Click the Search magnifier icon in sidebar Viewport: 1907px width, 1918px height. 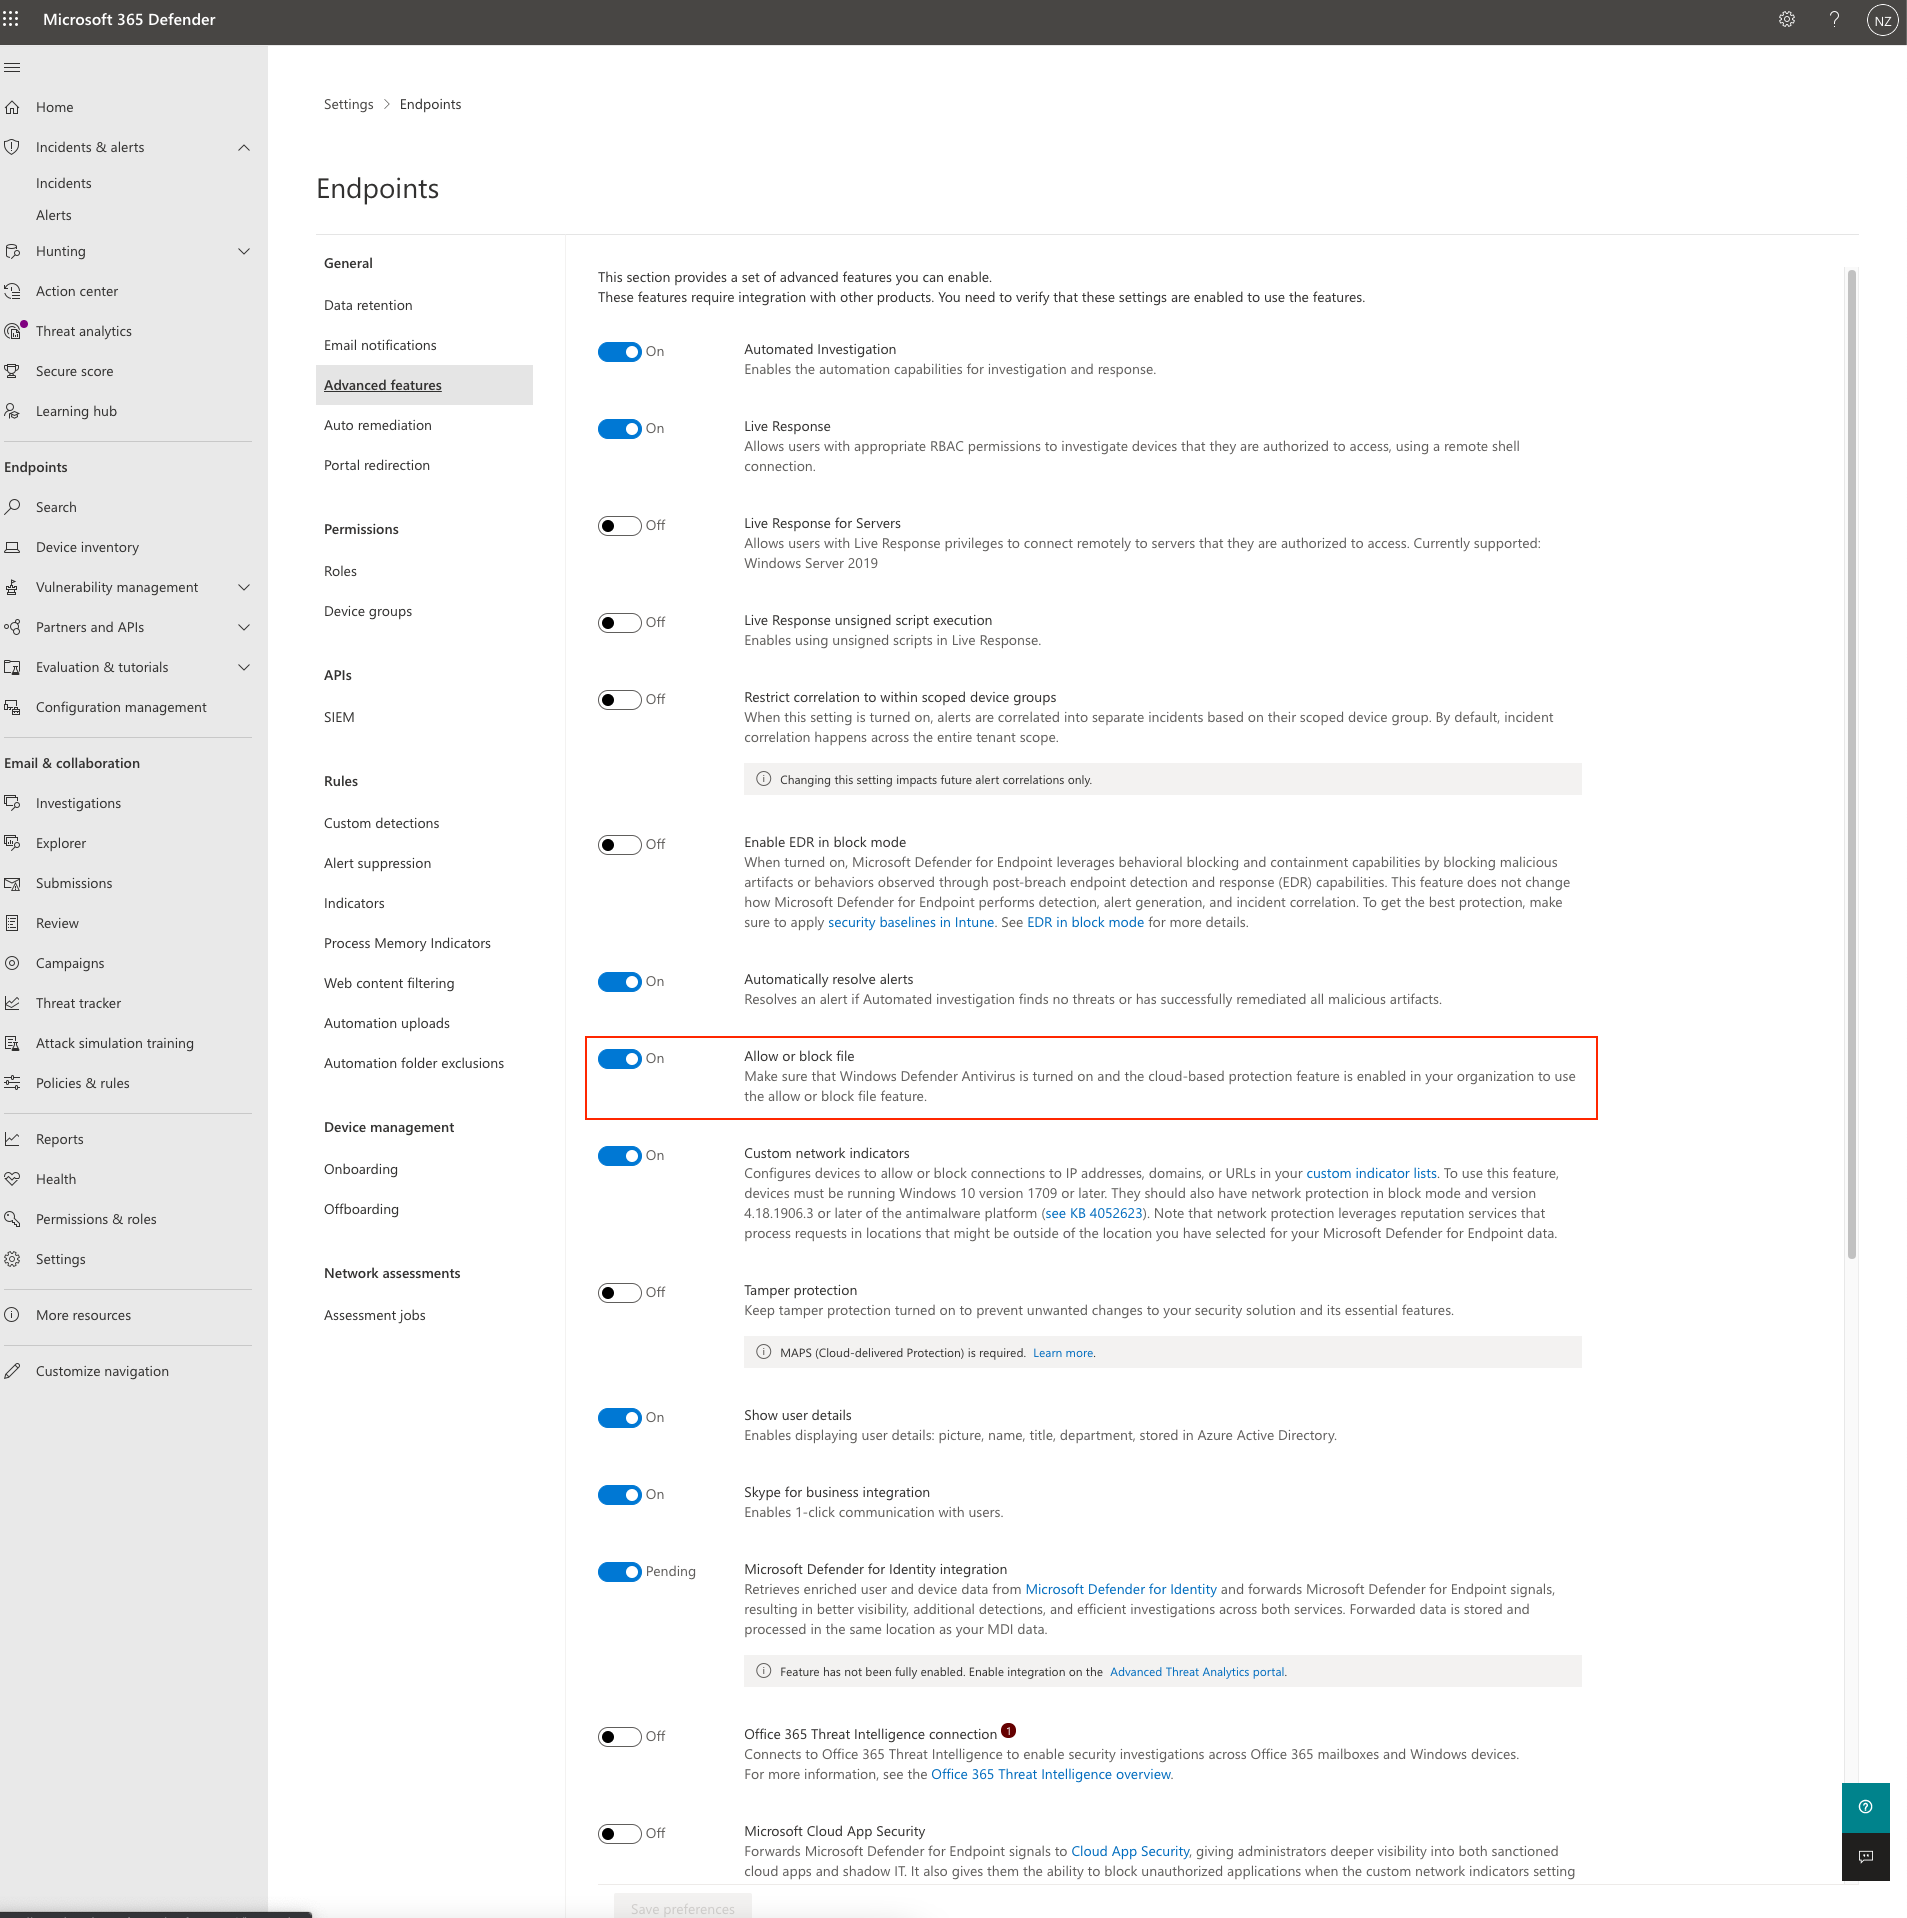pyautogui.click(x=12, y=507)
